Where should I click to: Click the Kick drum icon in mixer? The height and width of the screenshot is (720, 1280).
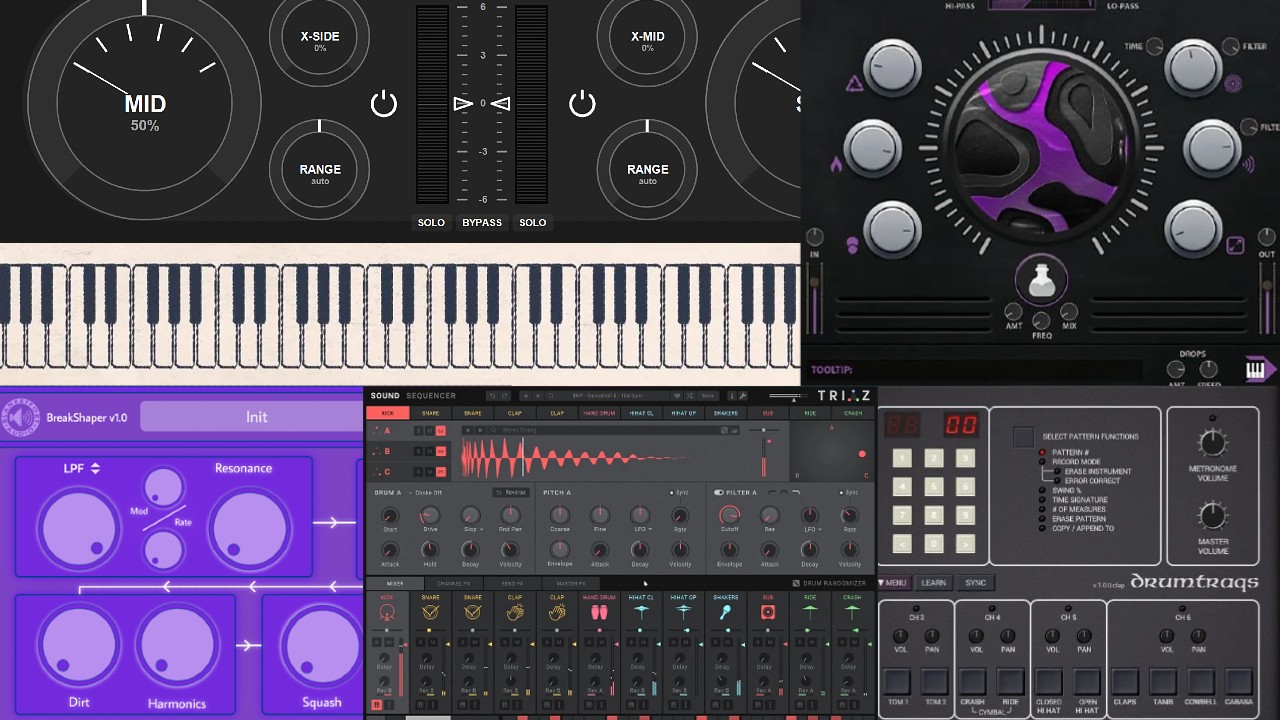tap(387, 613)
